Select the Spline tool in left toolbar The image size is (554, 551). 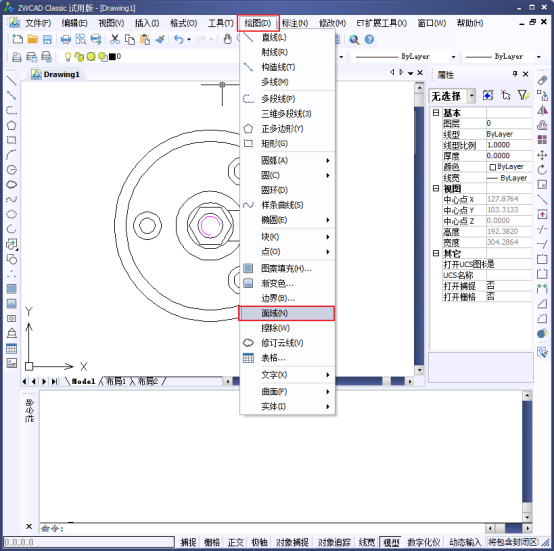11,200
